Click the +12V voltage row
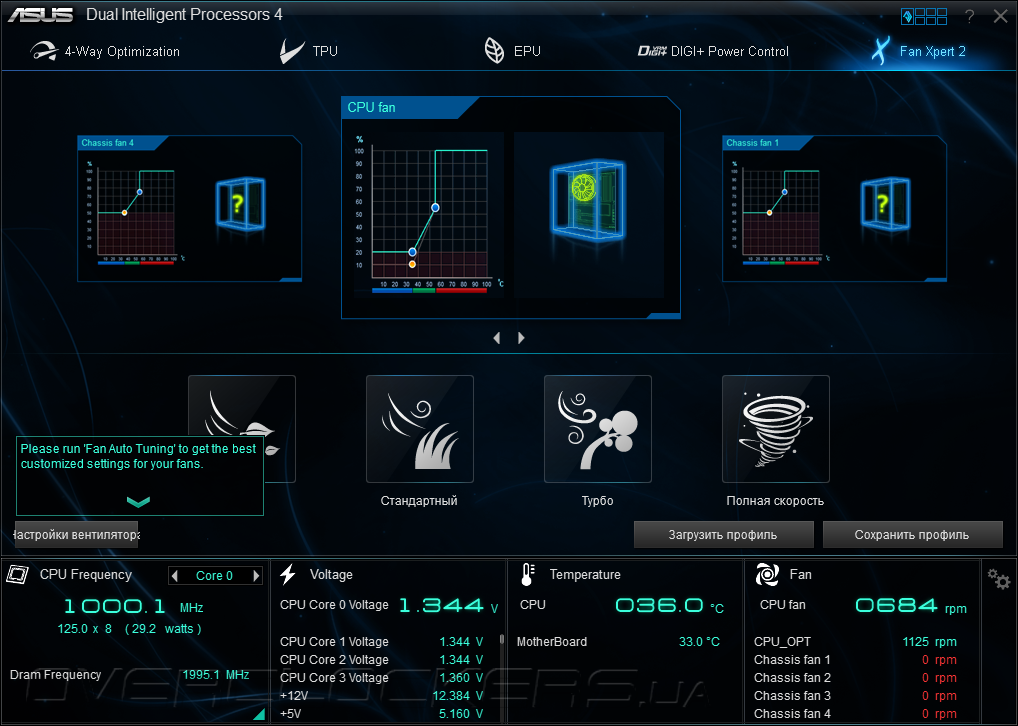 click(x=382, y=695)
